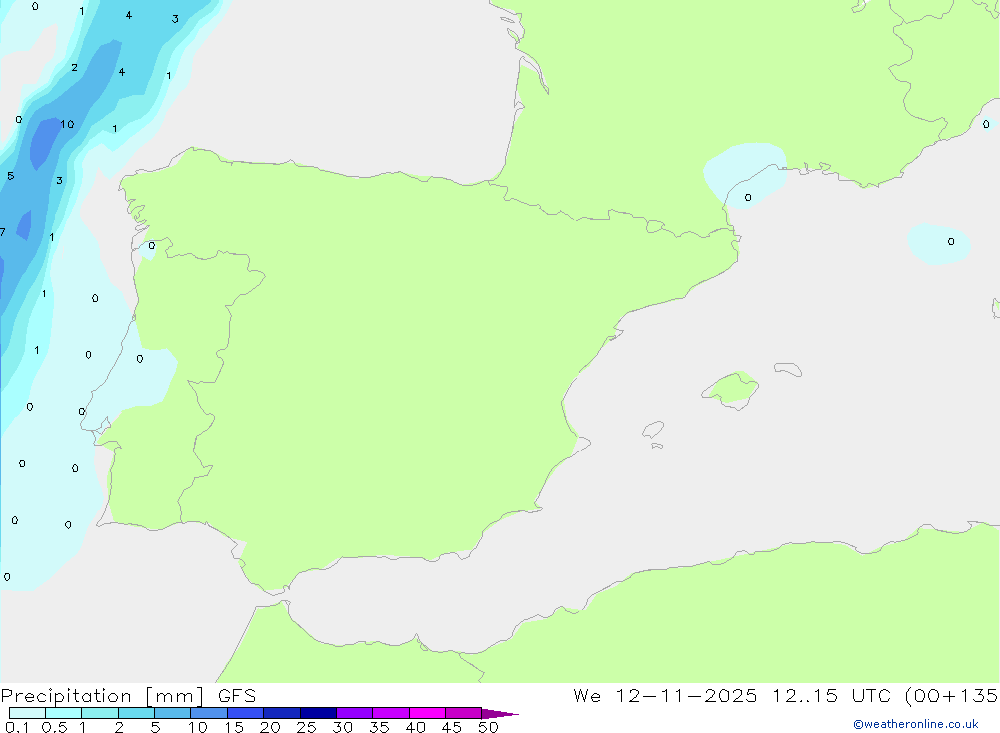Click the '(00+135' forecast run offset text
The height and width of the screenshot is (733, 1000).
coord(952,695)
